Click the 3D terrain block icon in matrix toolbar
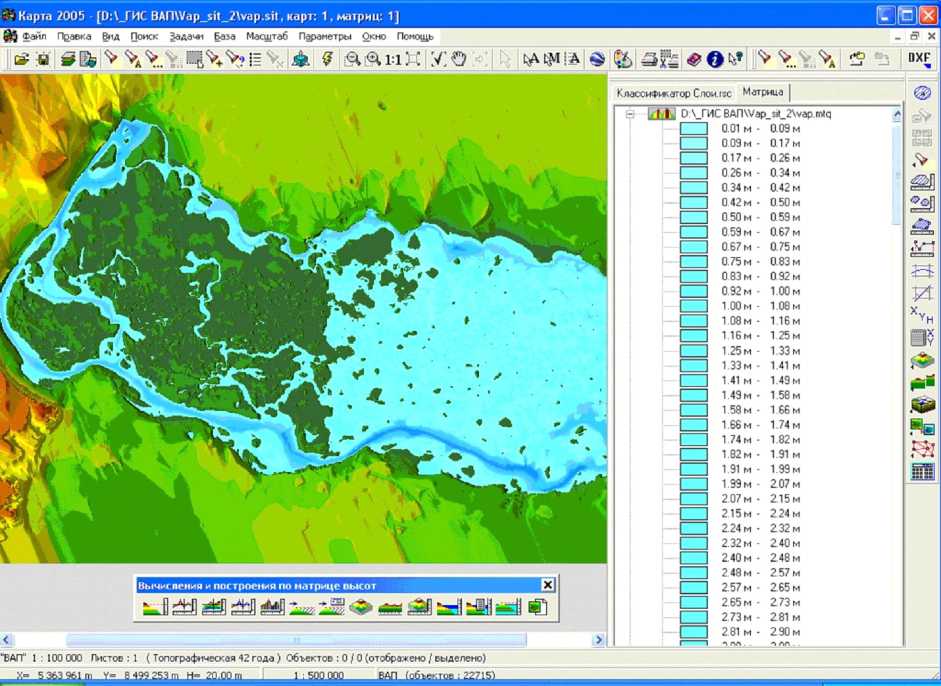The height and width of the screenshot is (686, 941). pyautogui.click(x=360, y=606)
